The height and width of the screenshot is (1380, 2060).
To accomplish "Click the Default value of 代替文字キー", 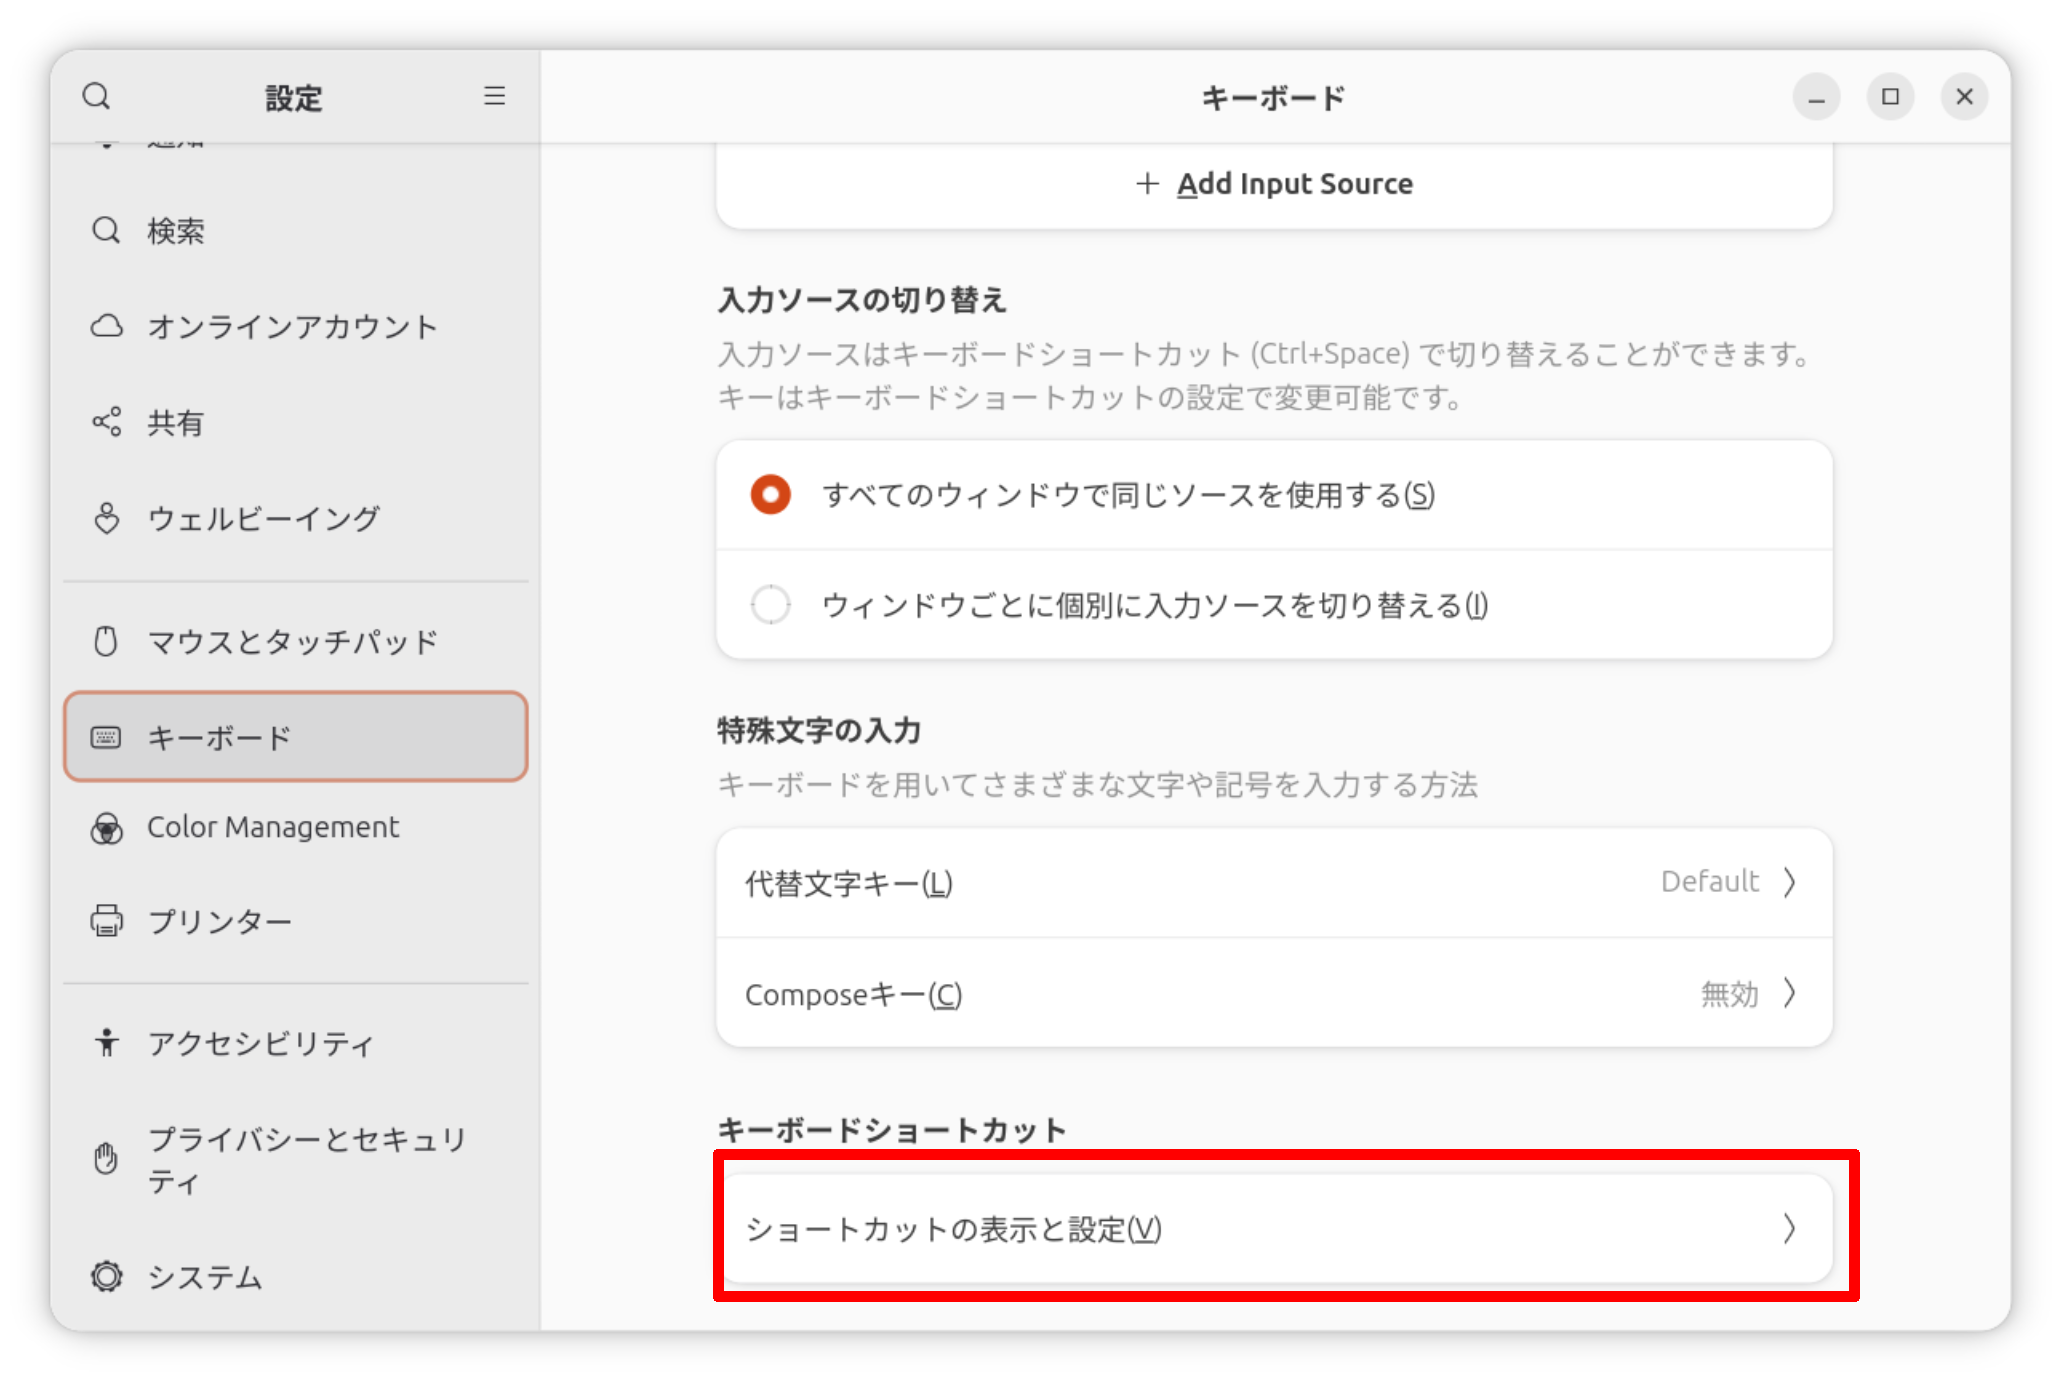I will [1709, 881].
